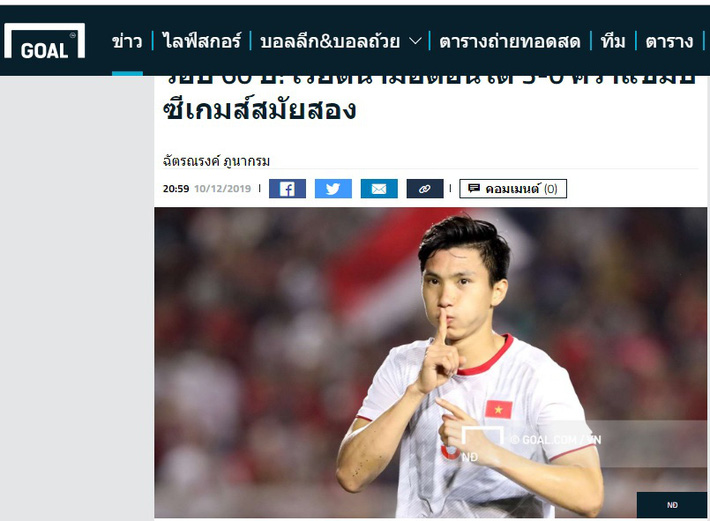This screenshot has height=521, width=710.
Task: Open the บอลลีก&บอลถ้วย menu
Action: point(330,42)
